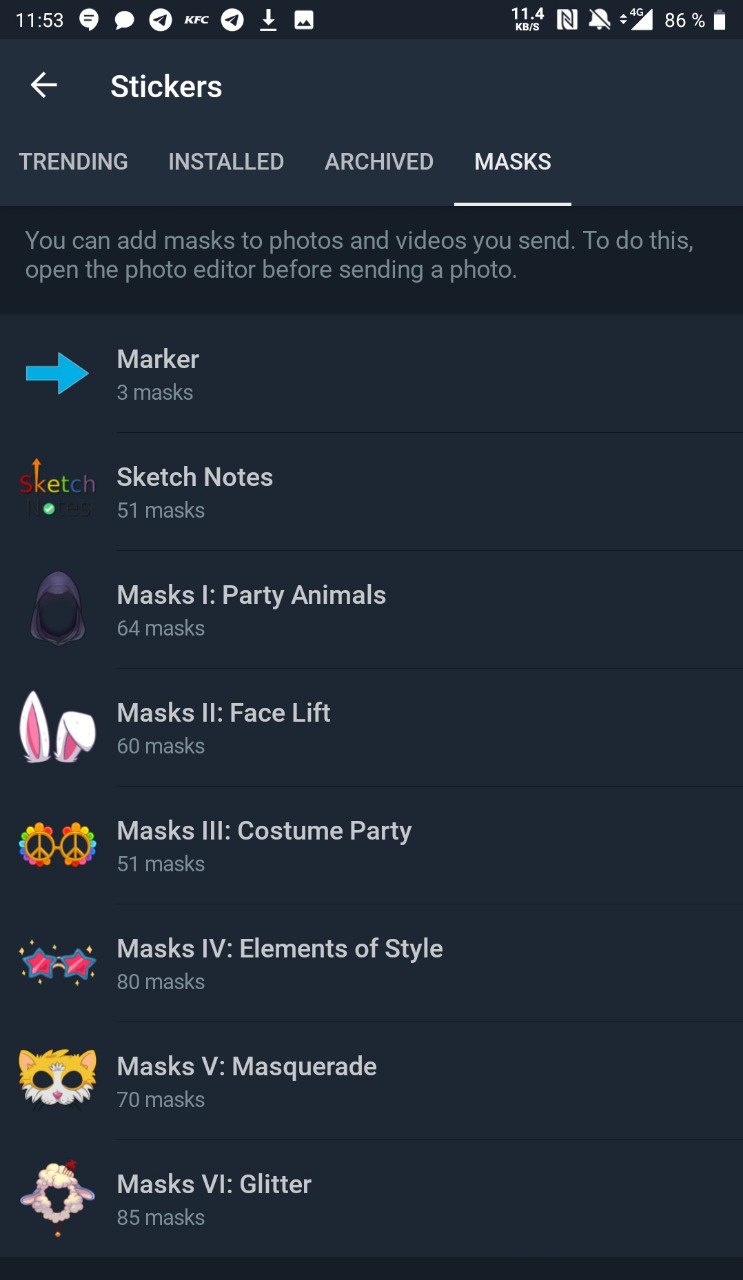Switch to the Trending tab

[x=74, y=162]
